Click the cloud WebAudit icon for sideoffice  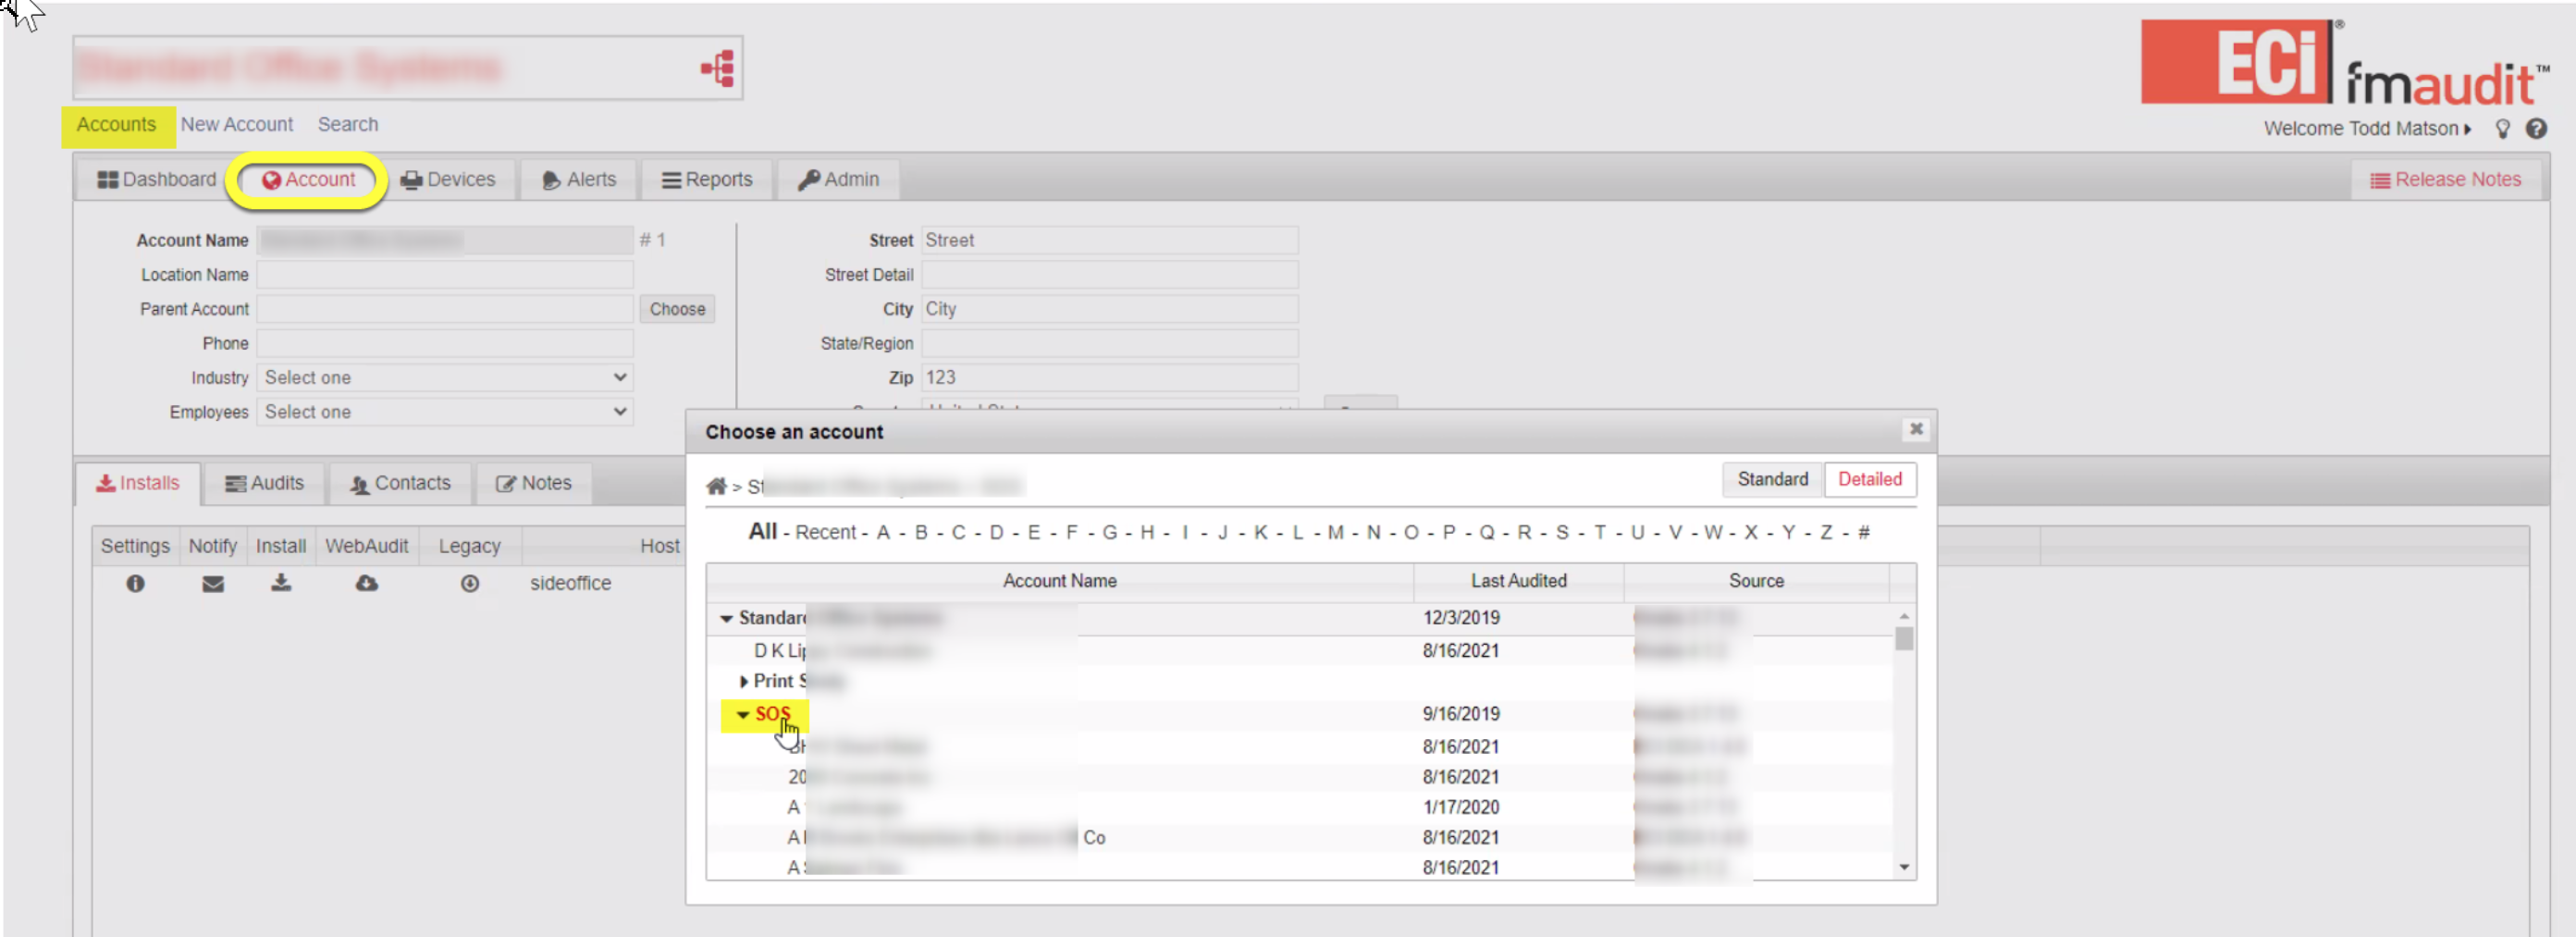(x=367, y=583)
